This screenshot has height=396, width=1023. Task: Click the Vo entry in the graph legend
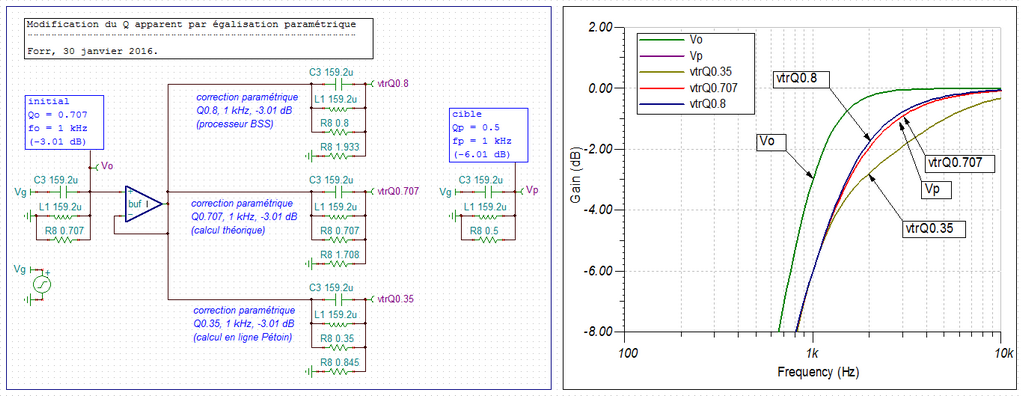696,39
